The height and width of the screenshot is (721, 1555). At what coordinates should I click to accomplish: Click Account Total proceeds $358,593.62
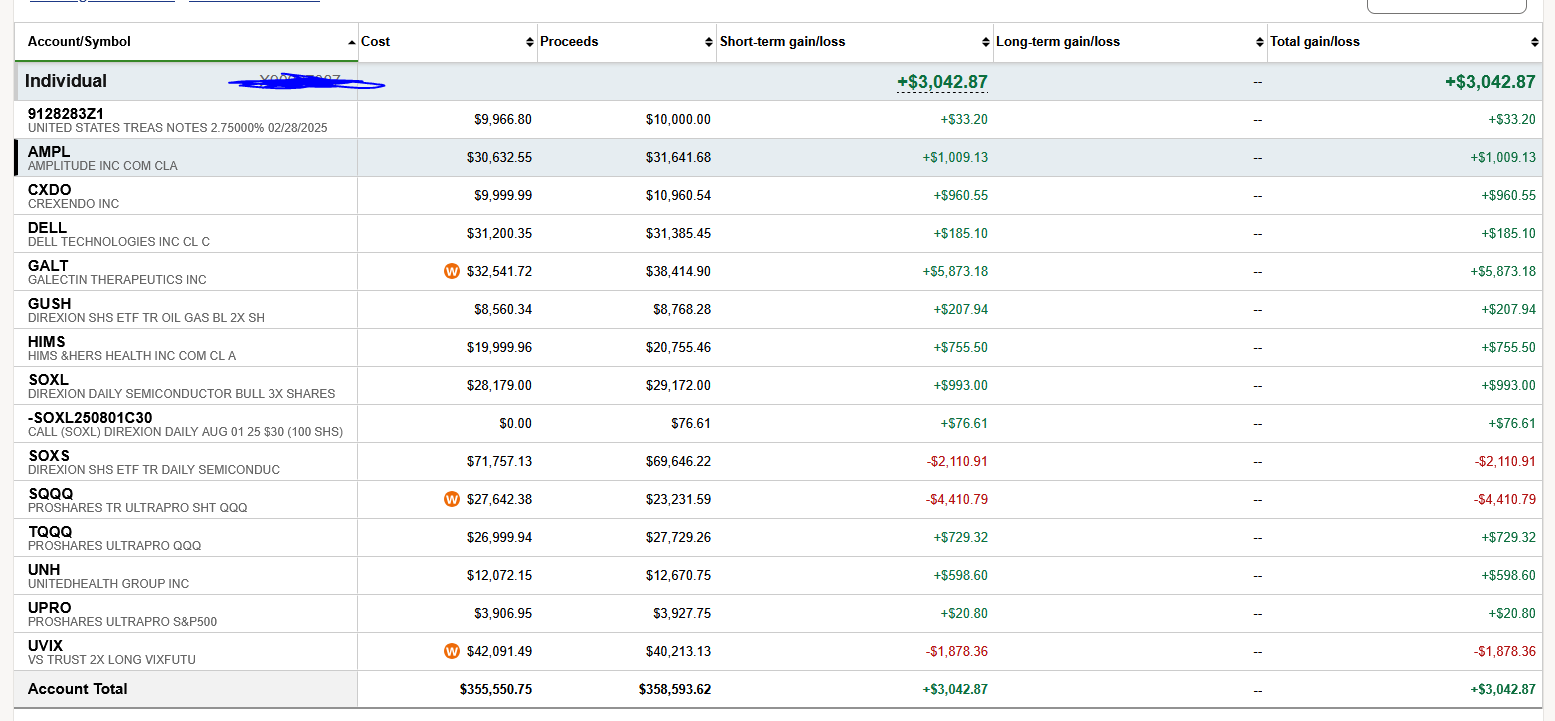(x=675, y=689)
